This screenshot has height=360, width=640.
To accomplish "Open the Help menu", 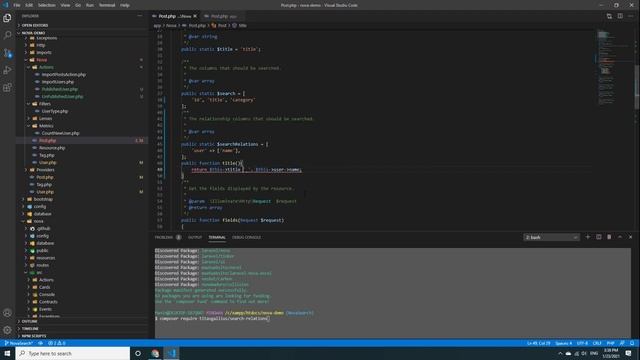I will [x=125, y=5].
